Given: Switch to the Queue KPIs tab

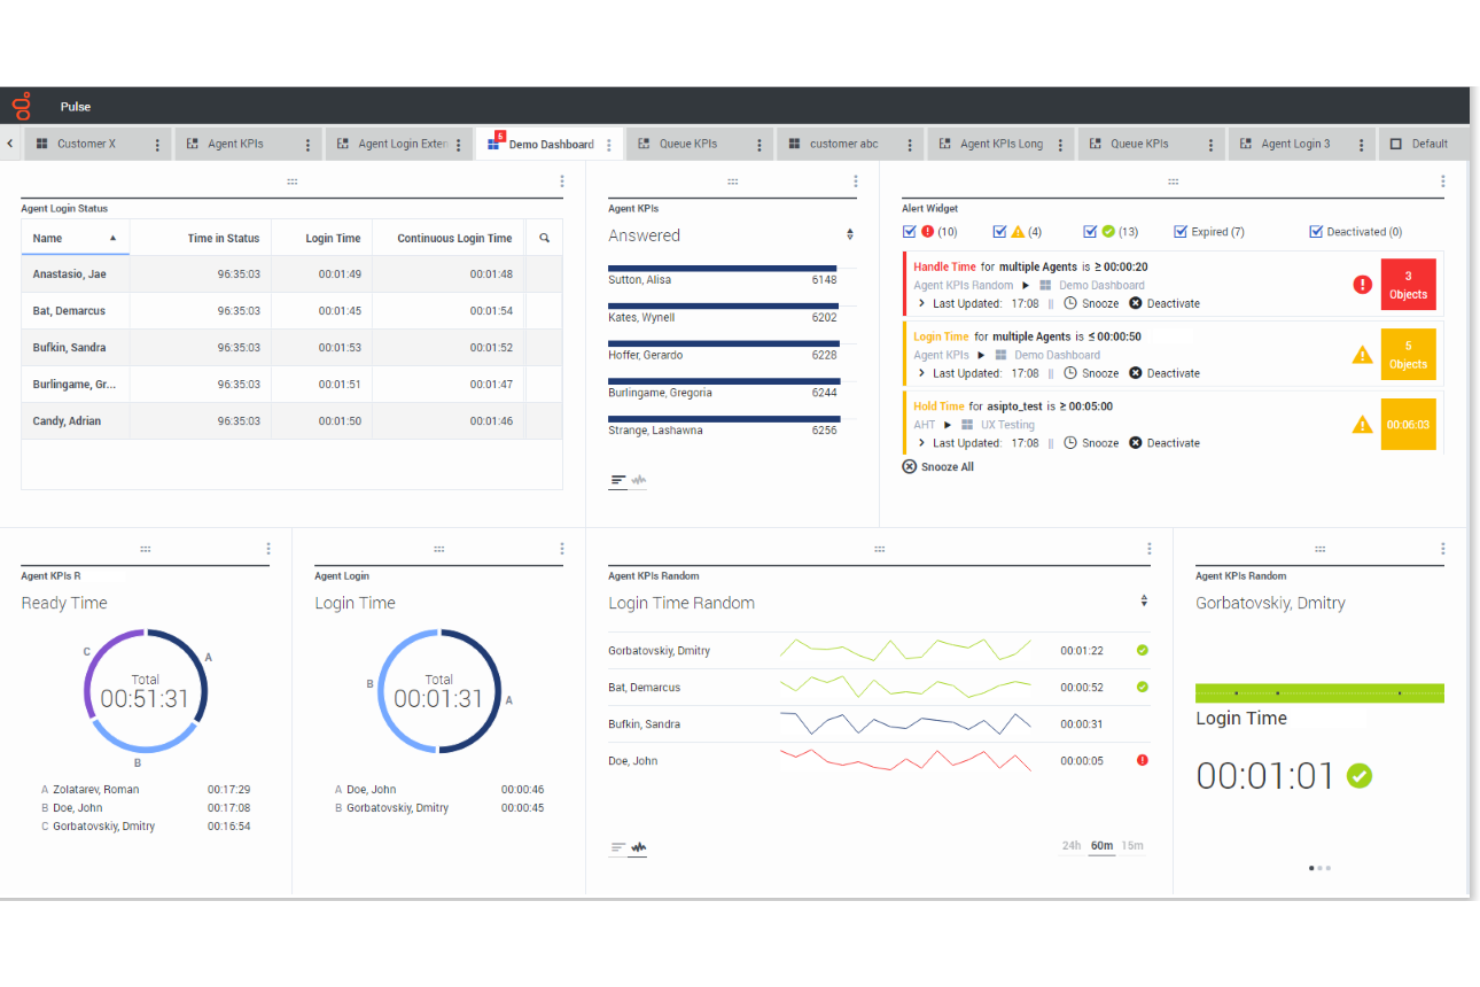Looking at the screenshot, I should pos(690,143).
